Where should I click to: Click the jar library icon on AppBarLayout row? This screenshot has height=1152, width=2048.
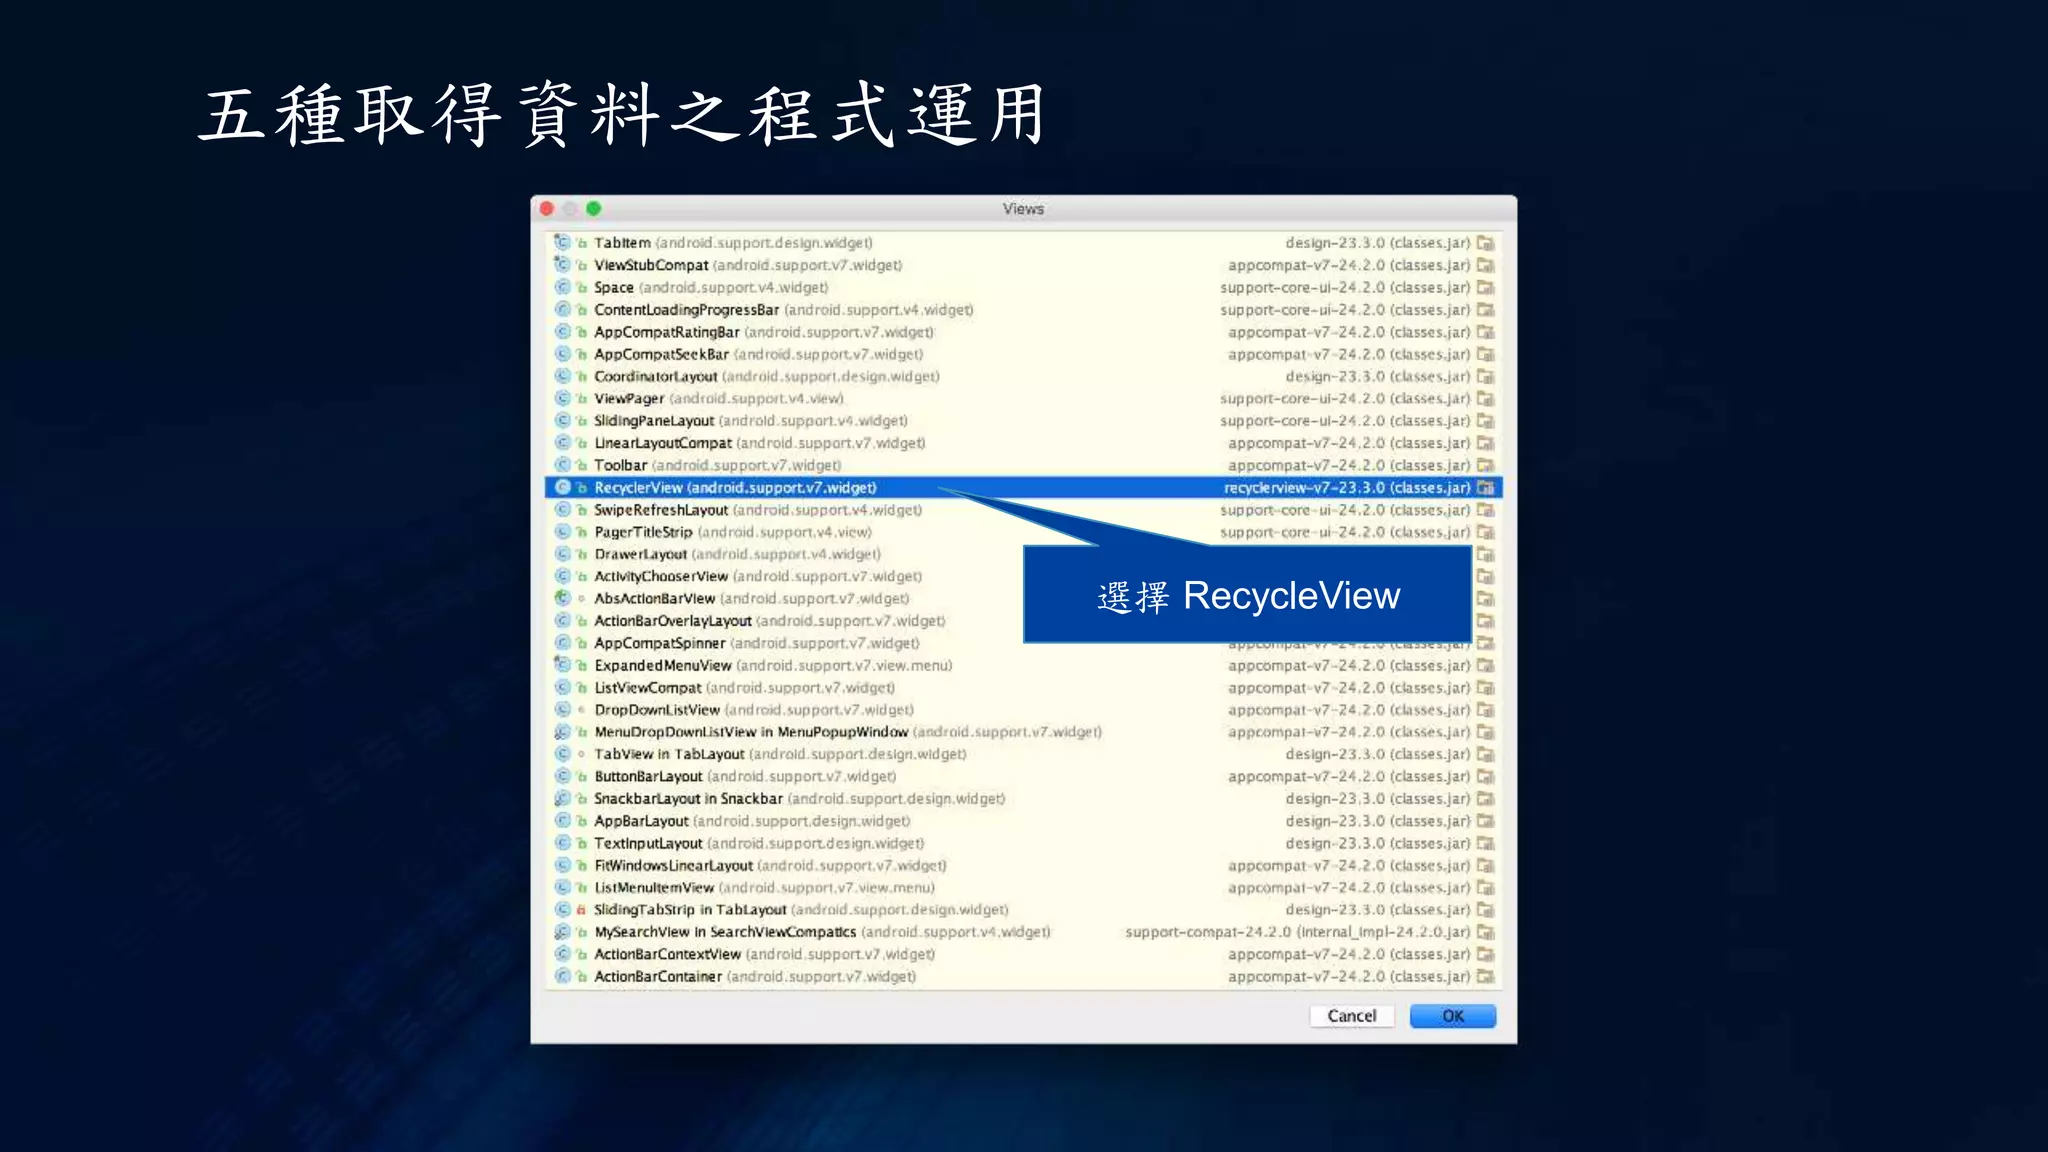[1486, 821]
